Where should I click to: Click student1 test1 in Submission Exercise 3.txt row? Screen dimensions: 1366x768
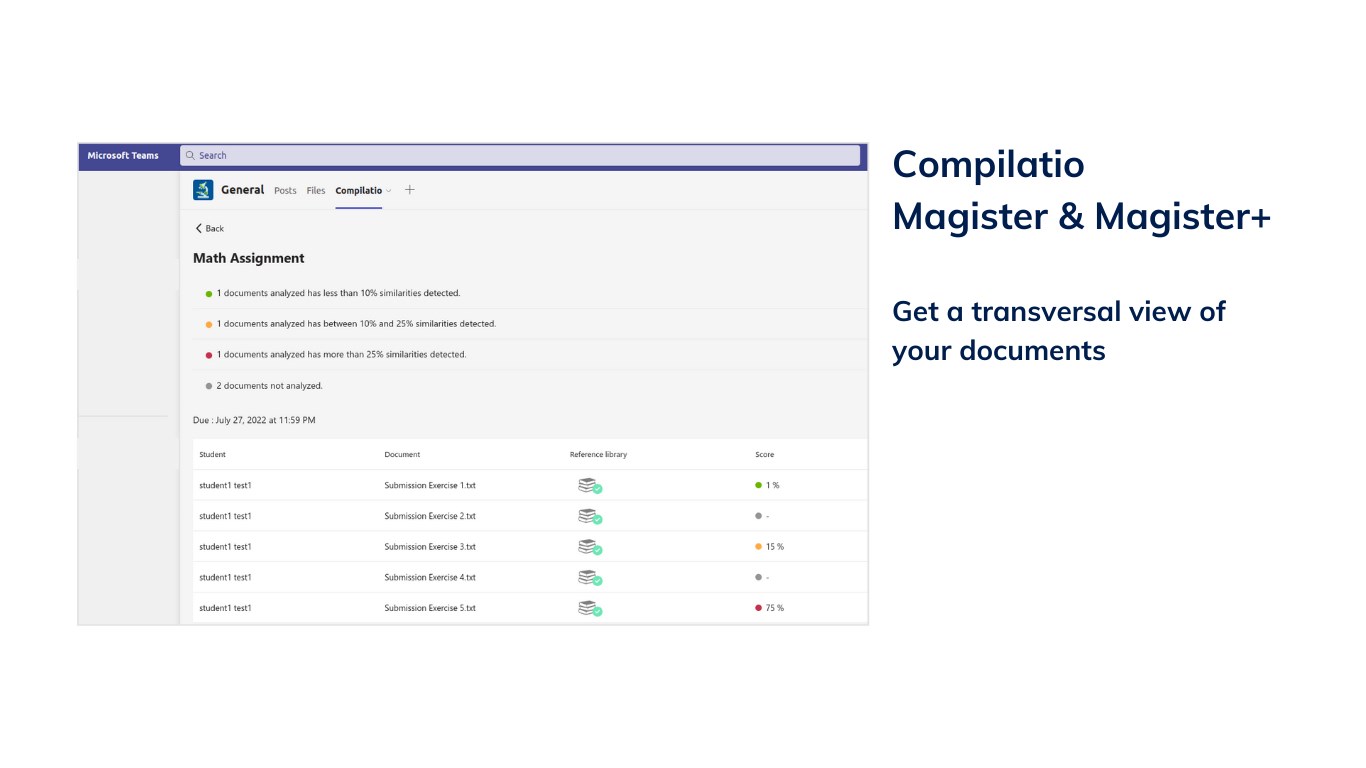[225, 548]
